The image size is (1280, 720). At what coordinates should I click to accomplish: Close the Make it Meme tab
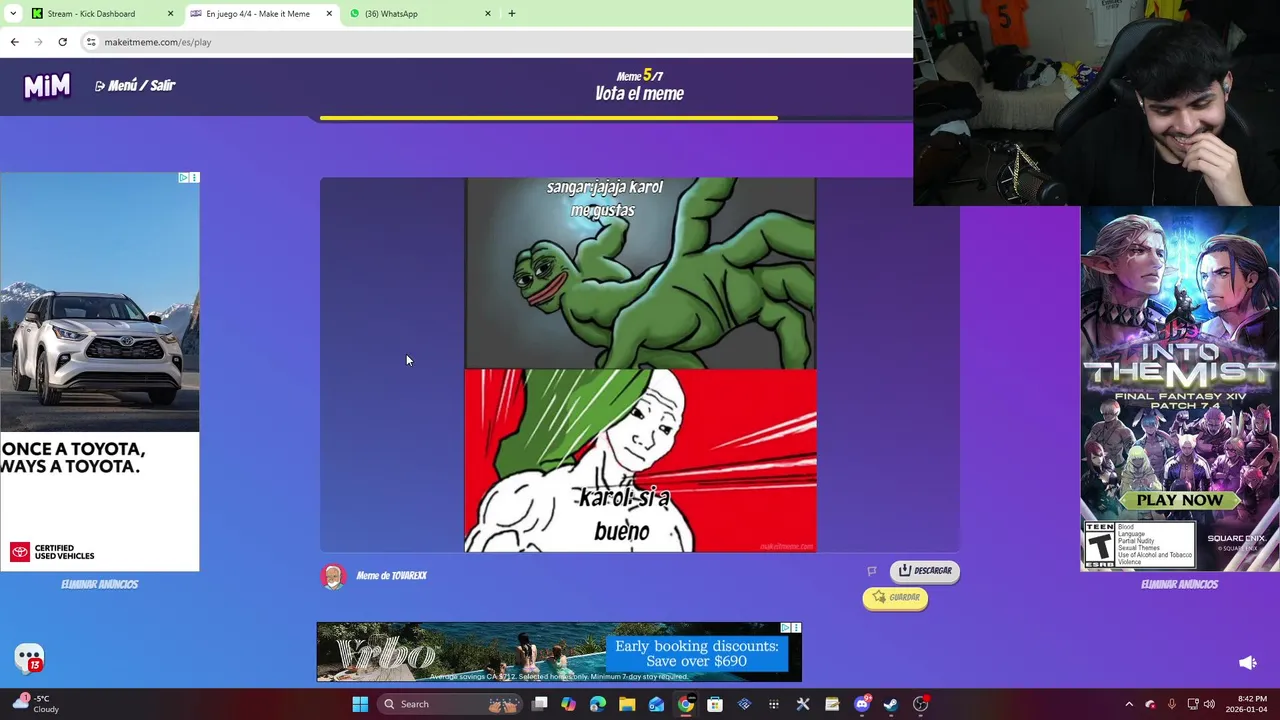click(x=329, y=14)
